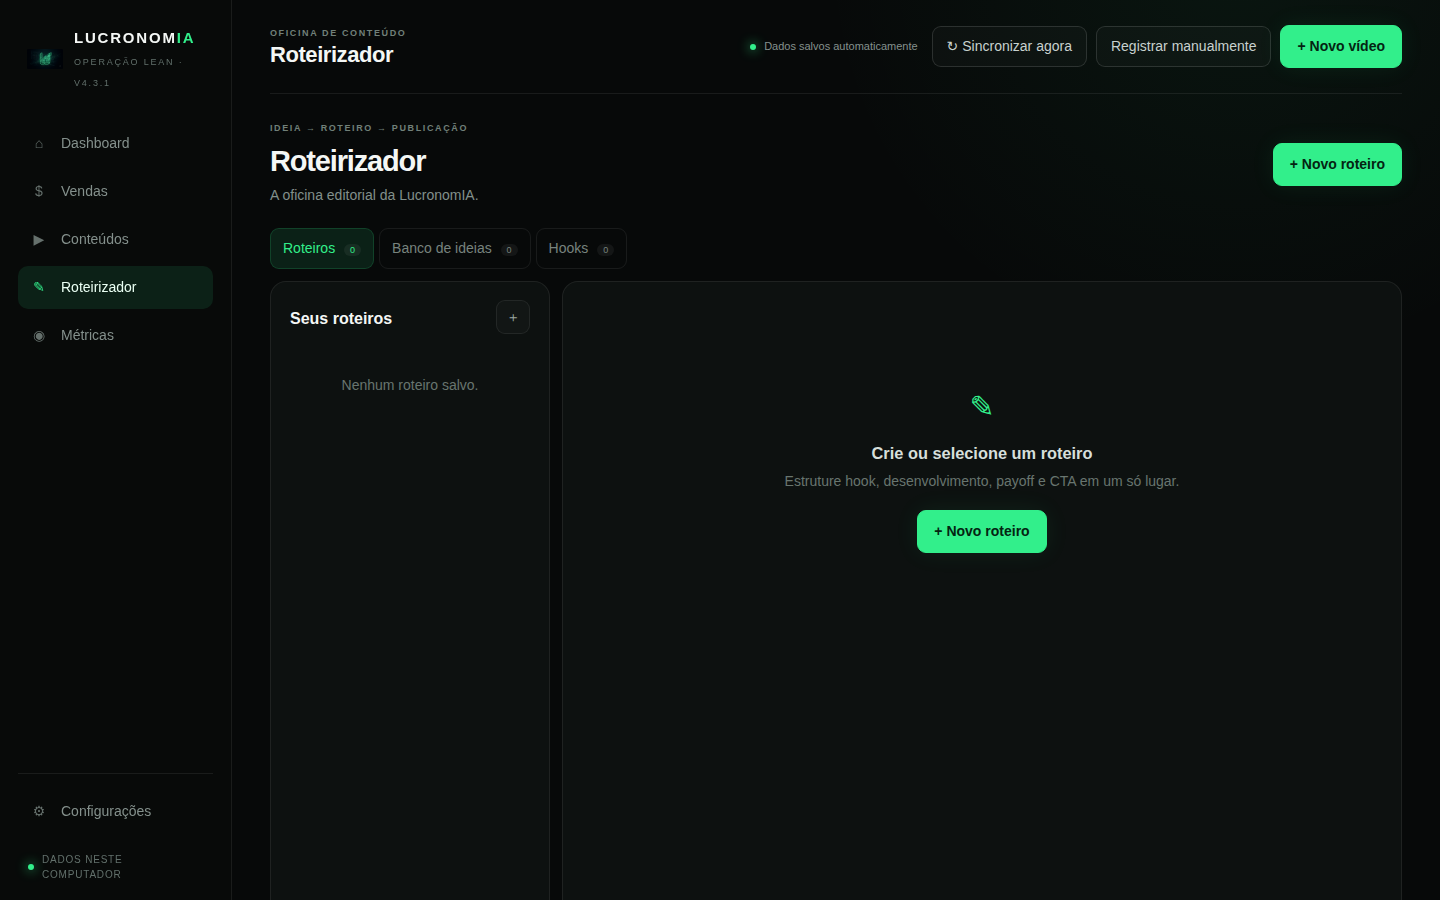Click the LUCRONOMIA brand name
Image resolution: width=1440 pixels, height=900 pixels.
(x=134, y=38)
